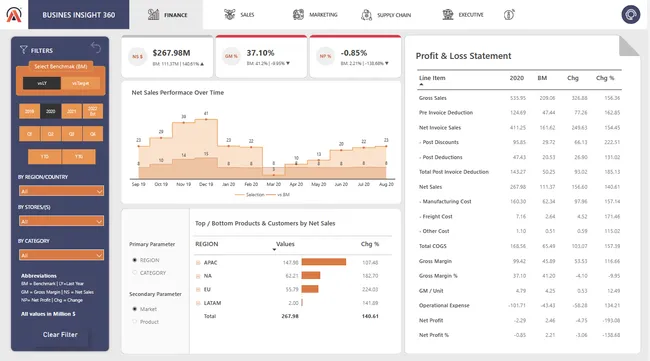This screenshot has width=650, height=361.
Task: Click the 2020 column header in P&L table
Action: (x=517, y=78)
